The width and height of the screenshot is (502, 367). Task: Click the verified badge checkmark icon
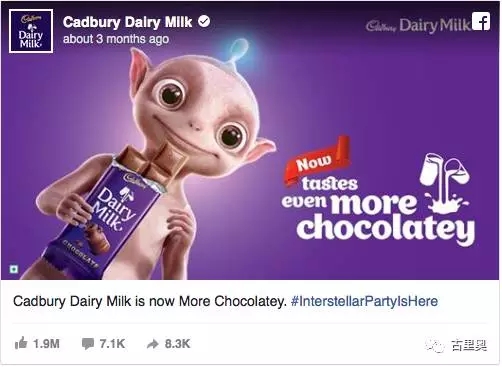(x=204, y=22)
